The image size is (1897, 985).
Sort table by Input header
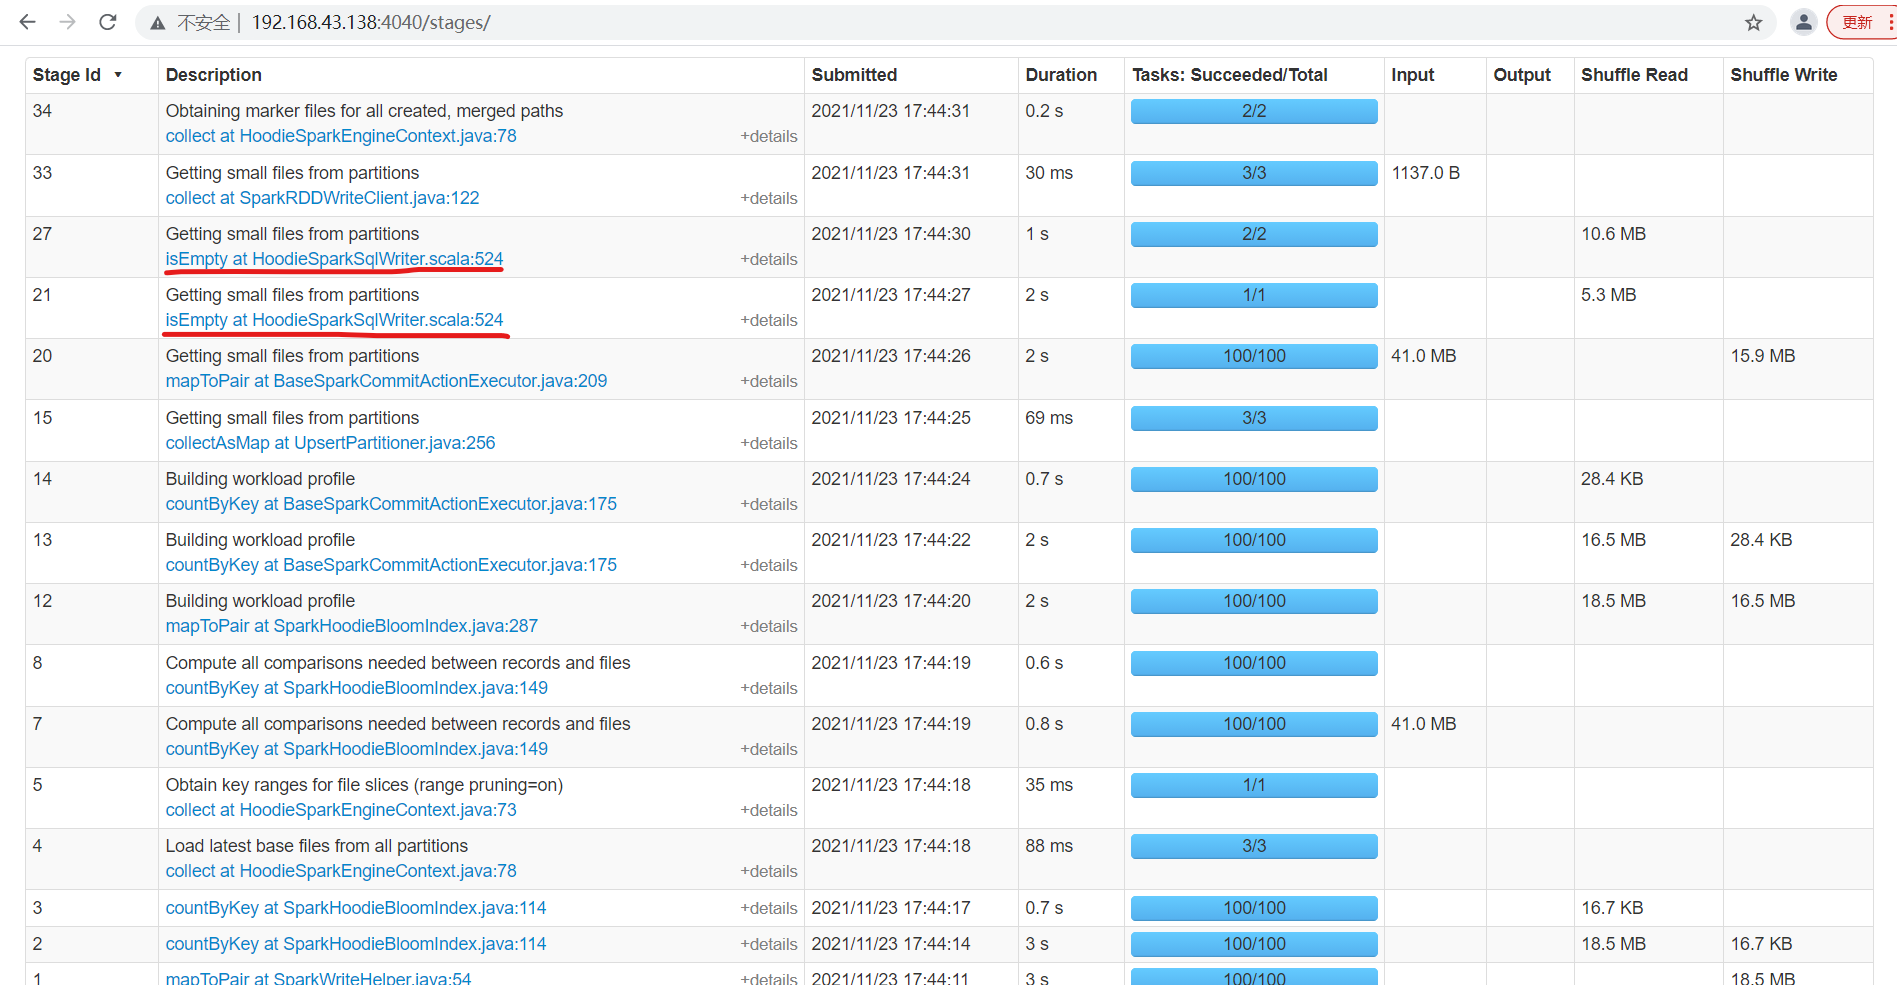(x=1412, y=75)
